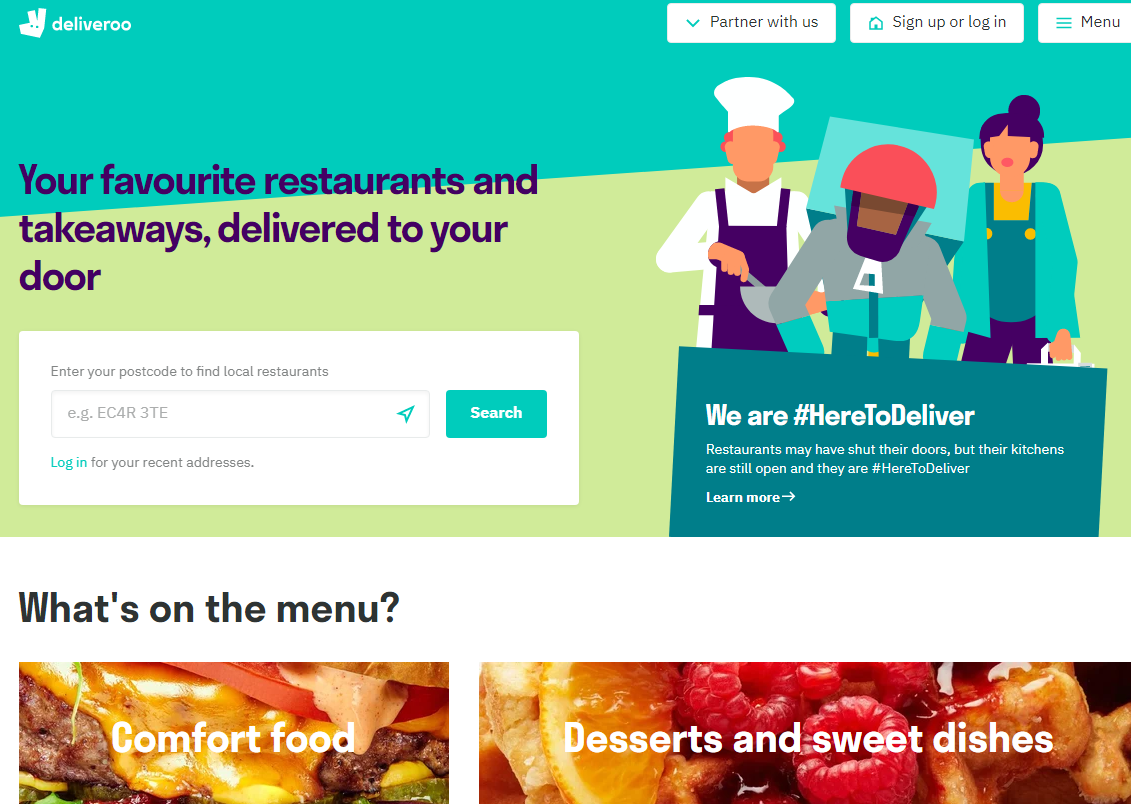Open the Comfort food category tile
This screenshot has height=804, width=1131.
(x=234, y=733)
